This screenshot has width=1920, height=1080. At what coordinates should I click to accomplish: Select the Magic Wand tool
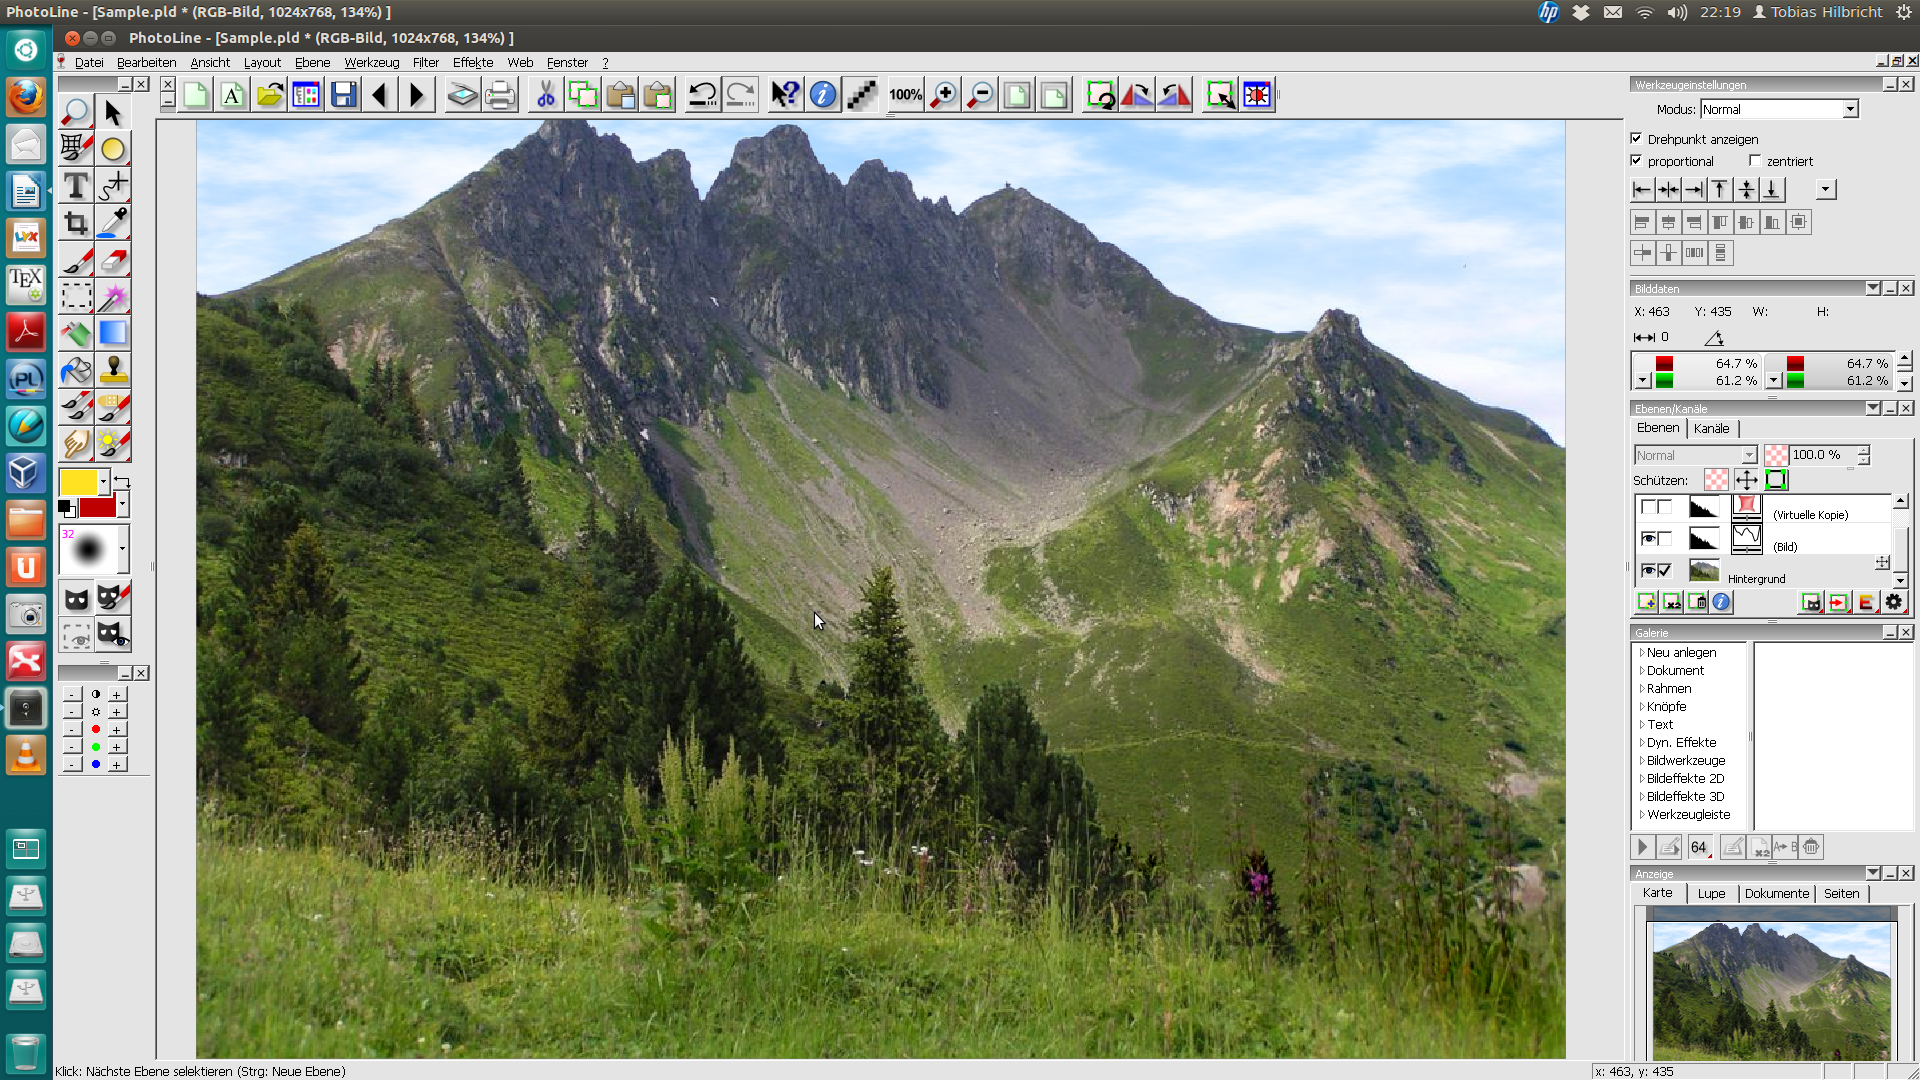tap(114, 297)
